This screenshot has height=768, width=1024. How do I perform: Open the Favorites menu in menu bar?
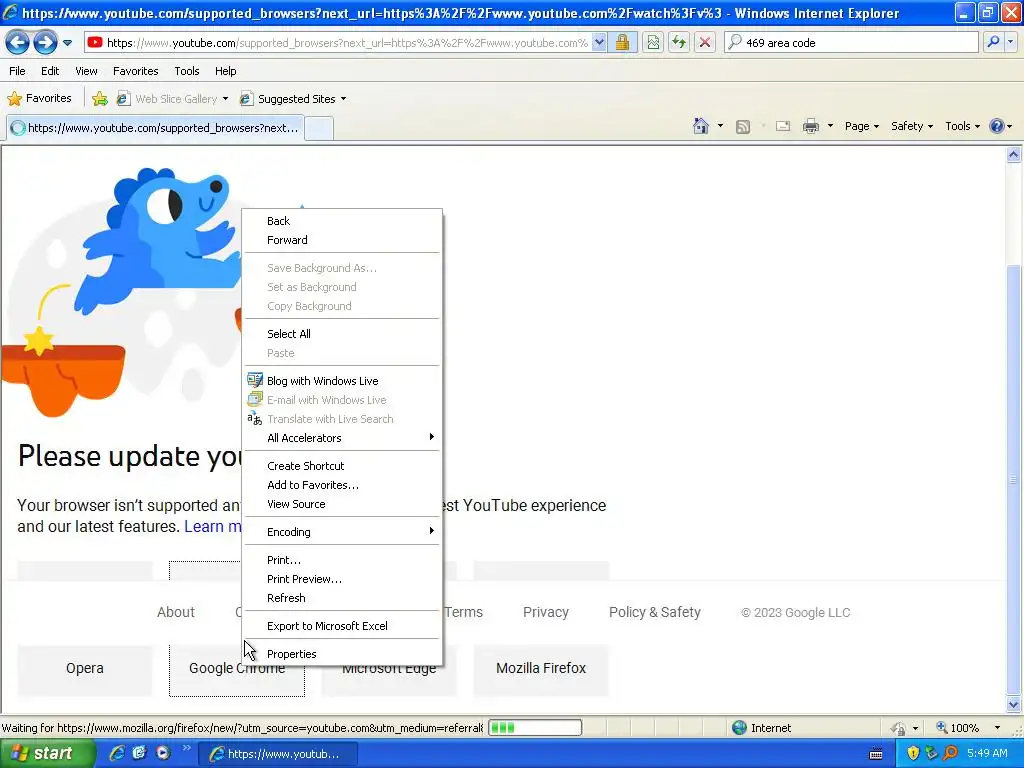pyautogui.click(x=136, y=71)
